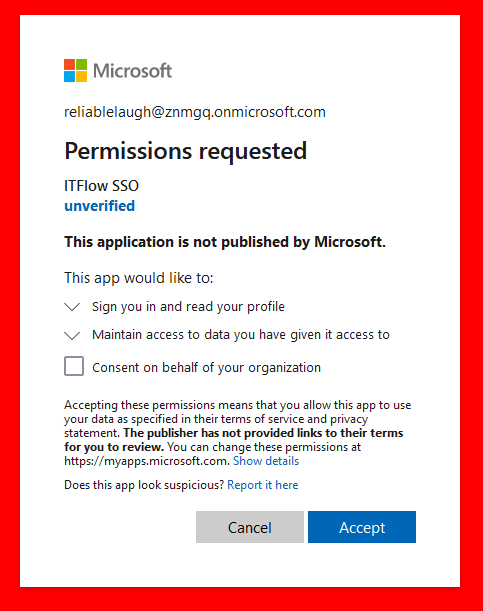This screenshot has width=483, height=611.
Task: Click 'This application is not published by Microsoft' warning
Action: click(x=225, y=242)
